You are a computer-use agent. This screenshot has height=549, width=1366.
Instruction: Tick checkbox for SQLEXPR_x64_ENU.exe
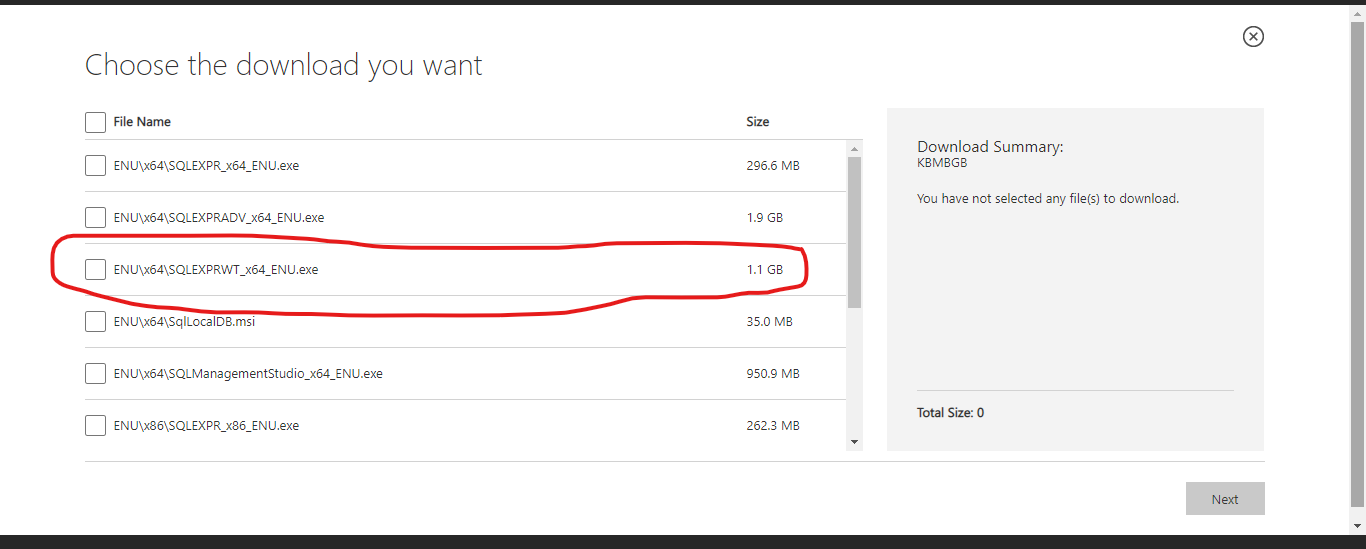[x=95, y=166]
